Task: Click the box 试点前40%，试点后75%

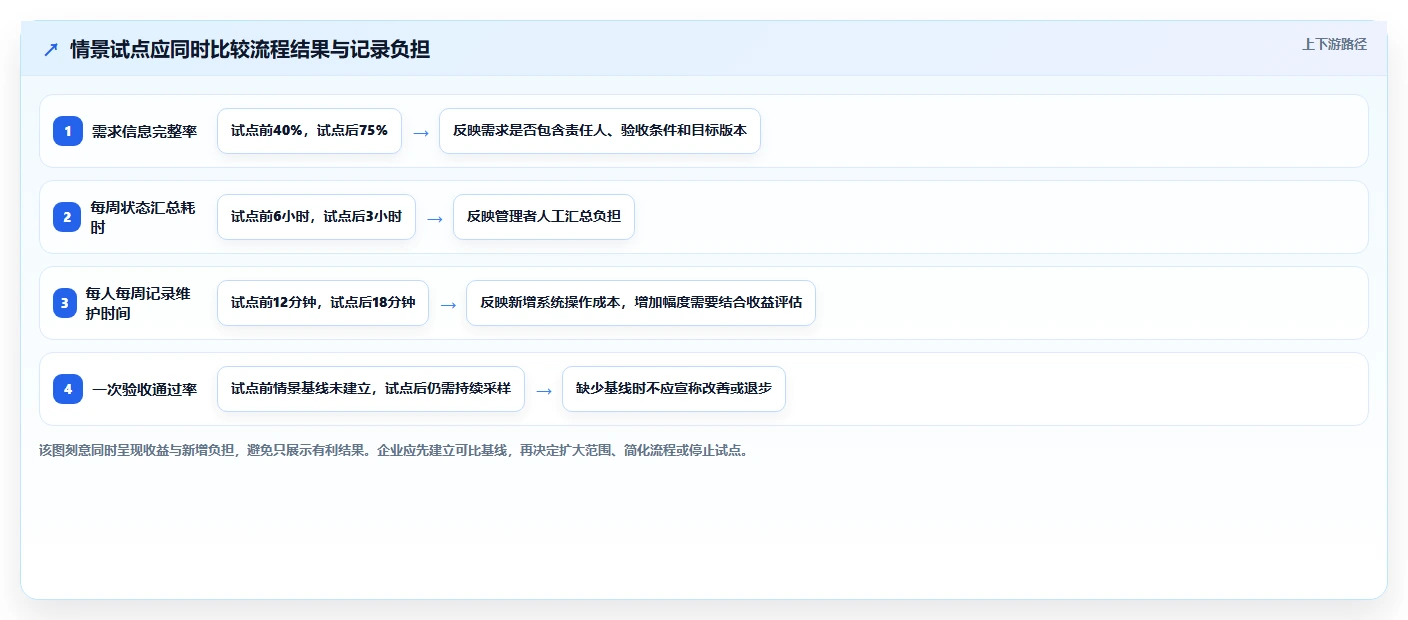Action: [309, 131]
